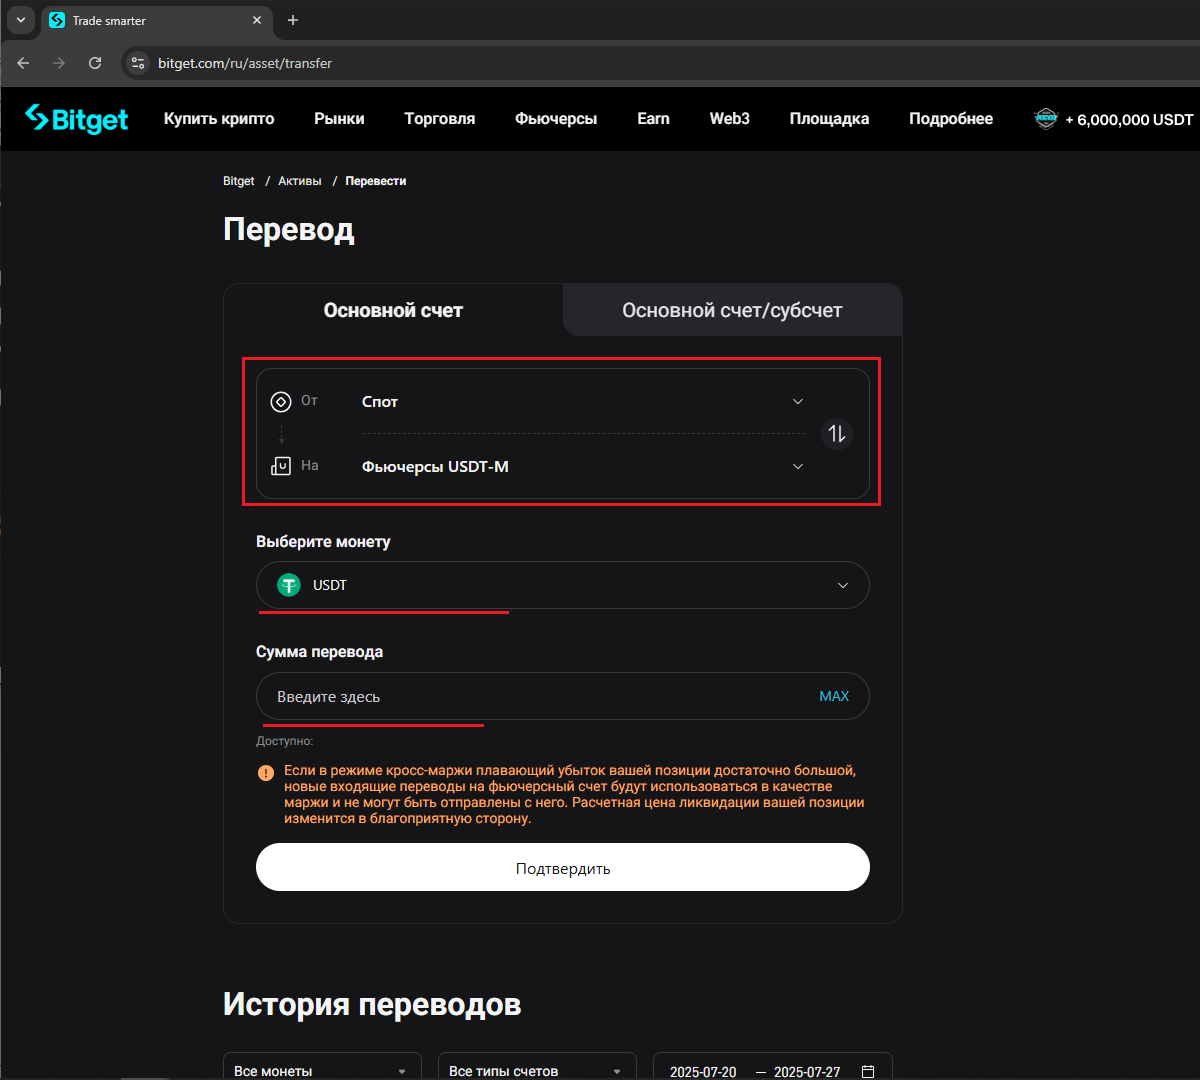Click the Доступно: balance label
Screen dimensions: 1200x1080
tap(285, 742)
